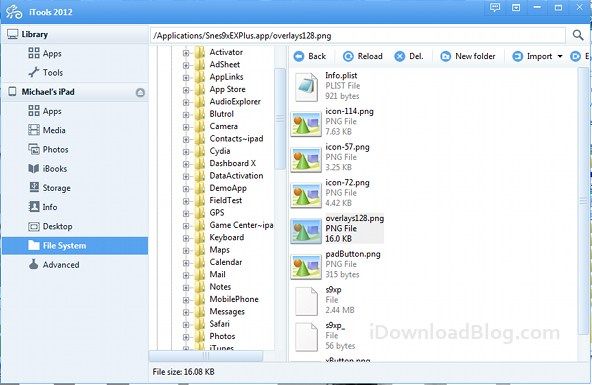Screen dimensions: 592x385
Task: Open the feedback chat icon in title bar
Action: [x=495, y=8]
